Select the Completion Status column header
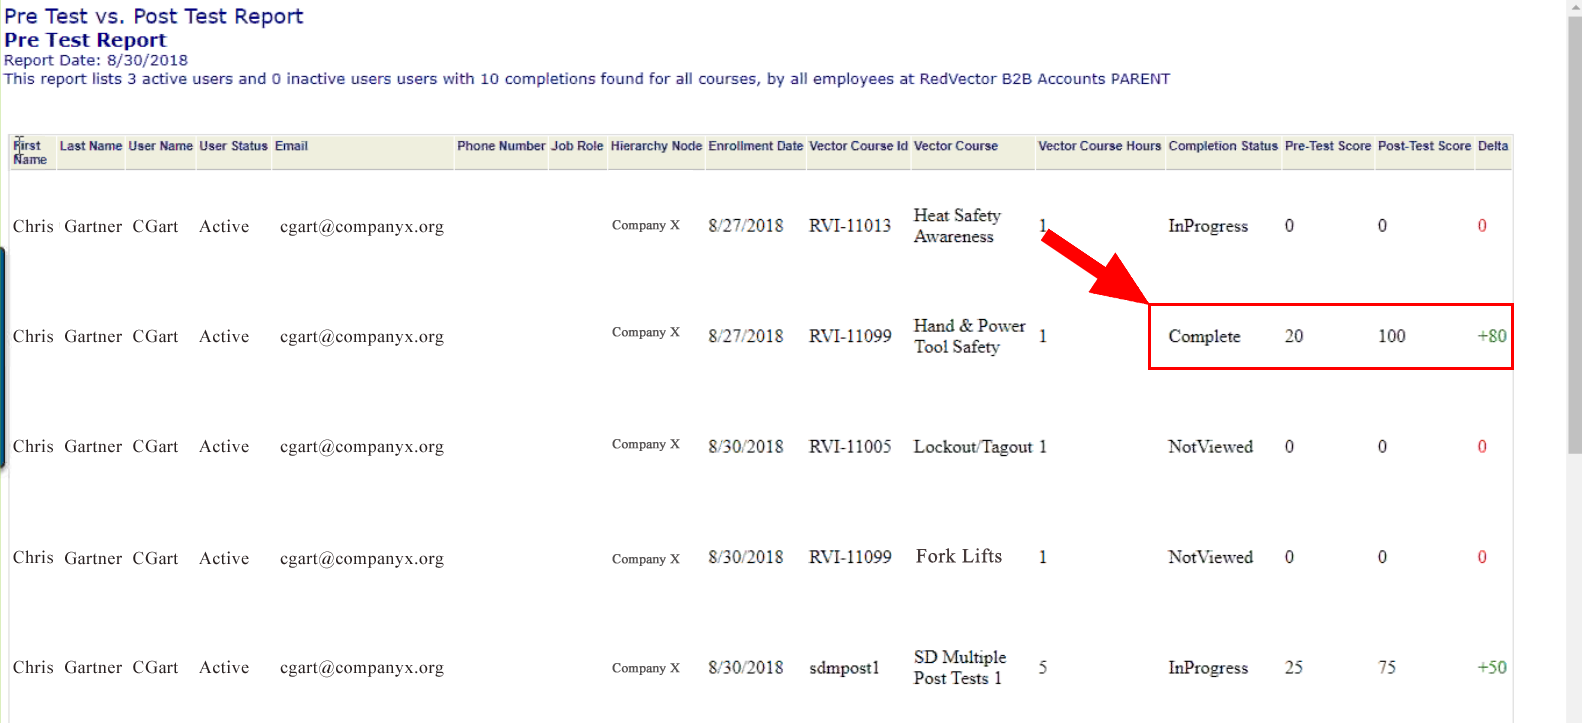This screenshot has height=723, width=1582. pos(1222,146)
